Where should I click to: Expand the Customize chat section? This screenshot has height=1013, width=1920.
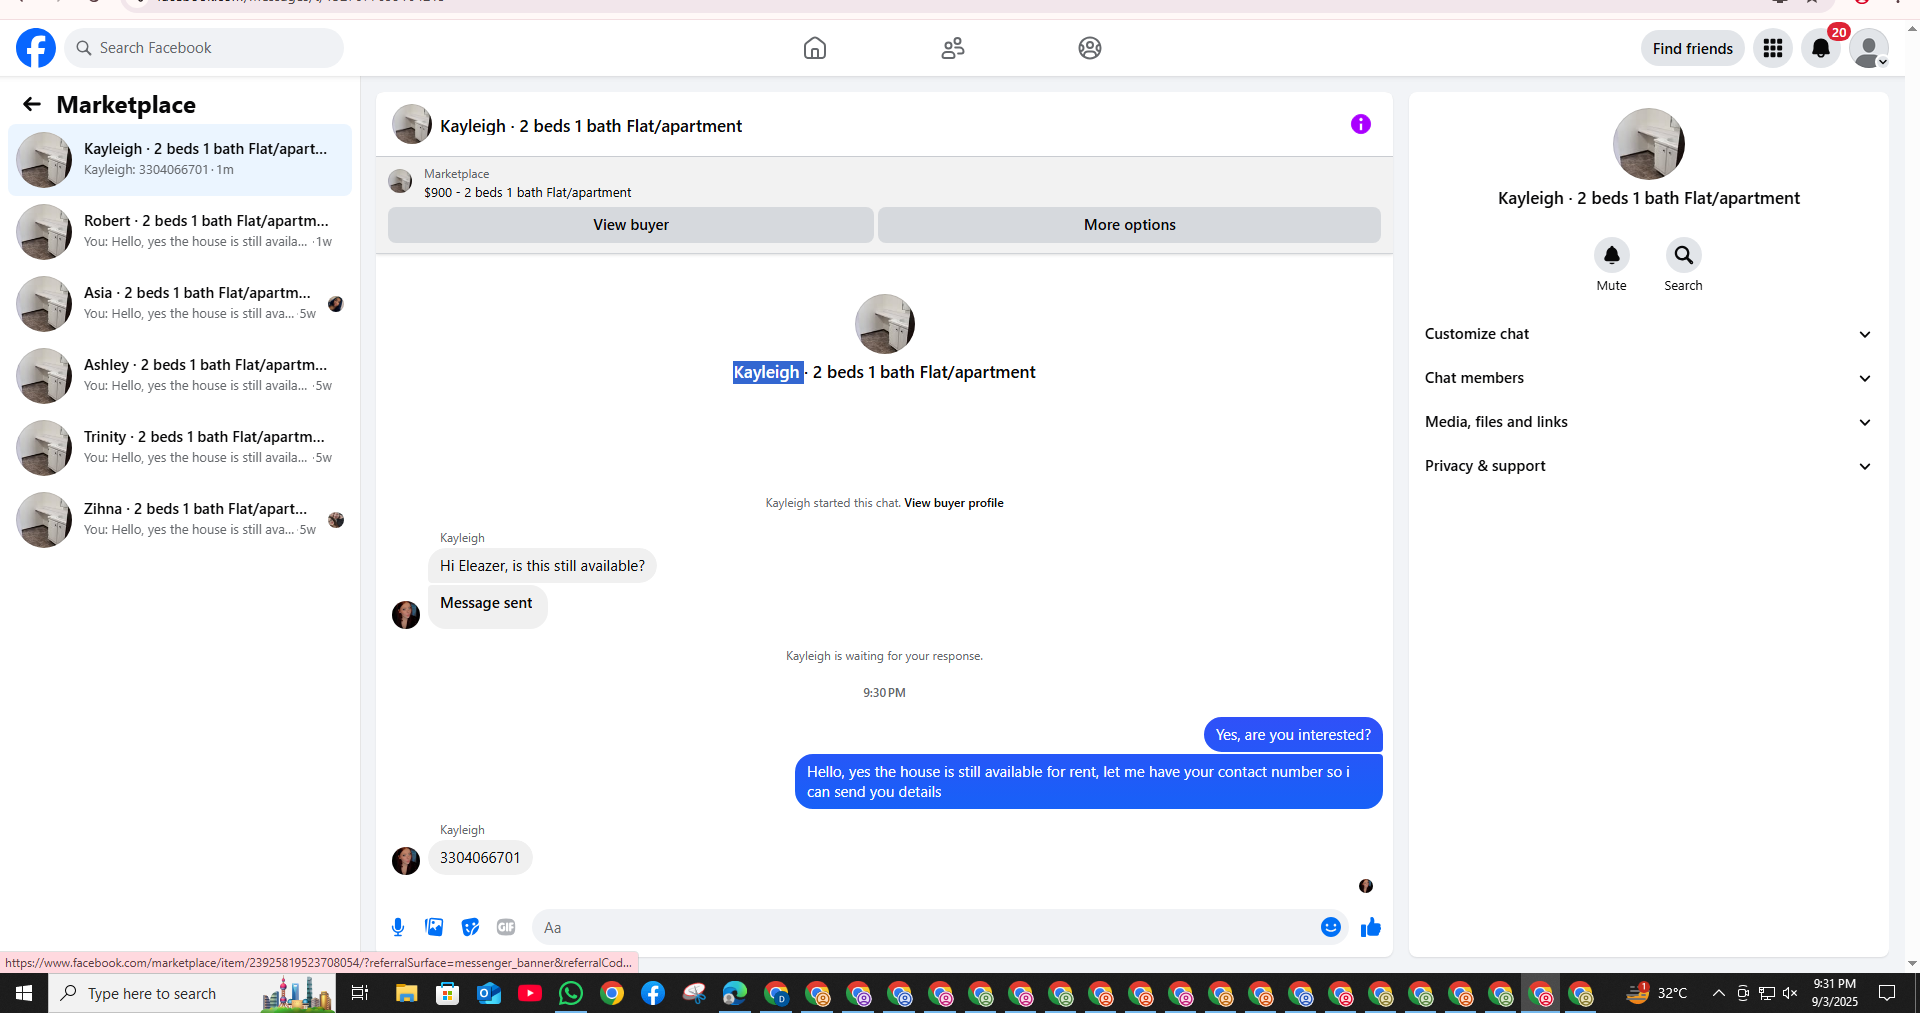[1648, 334]
